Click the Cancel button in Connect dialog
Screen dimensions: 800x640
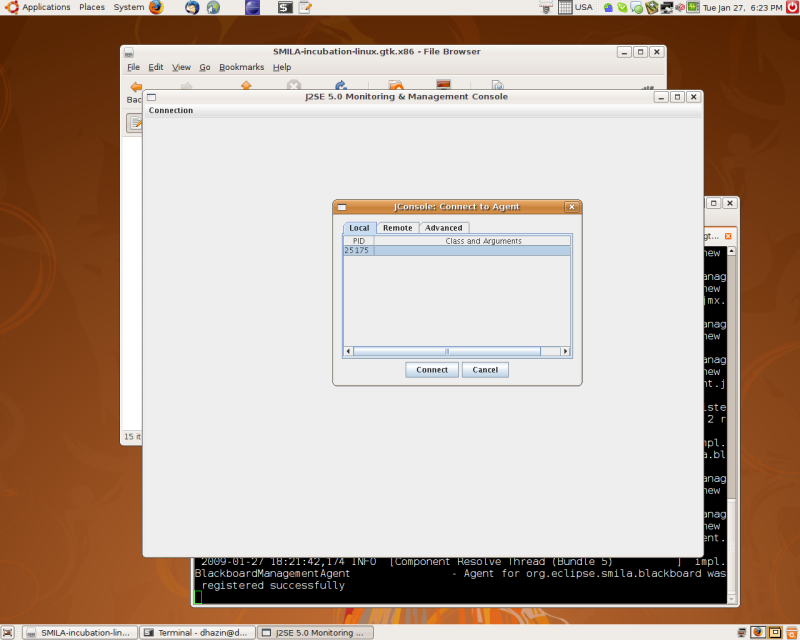pyautogui.click(x=485, y=370)
